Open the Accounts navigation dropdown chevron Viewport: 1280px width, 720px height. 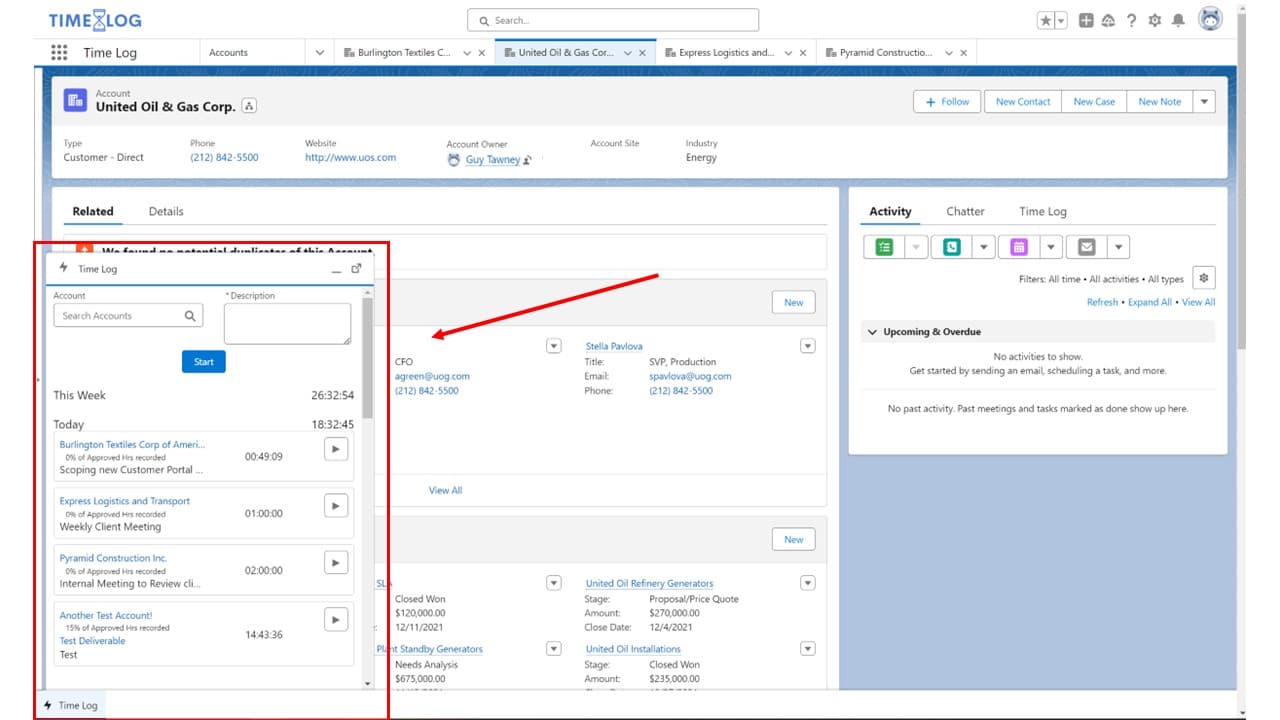(x=320, y=53)
